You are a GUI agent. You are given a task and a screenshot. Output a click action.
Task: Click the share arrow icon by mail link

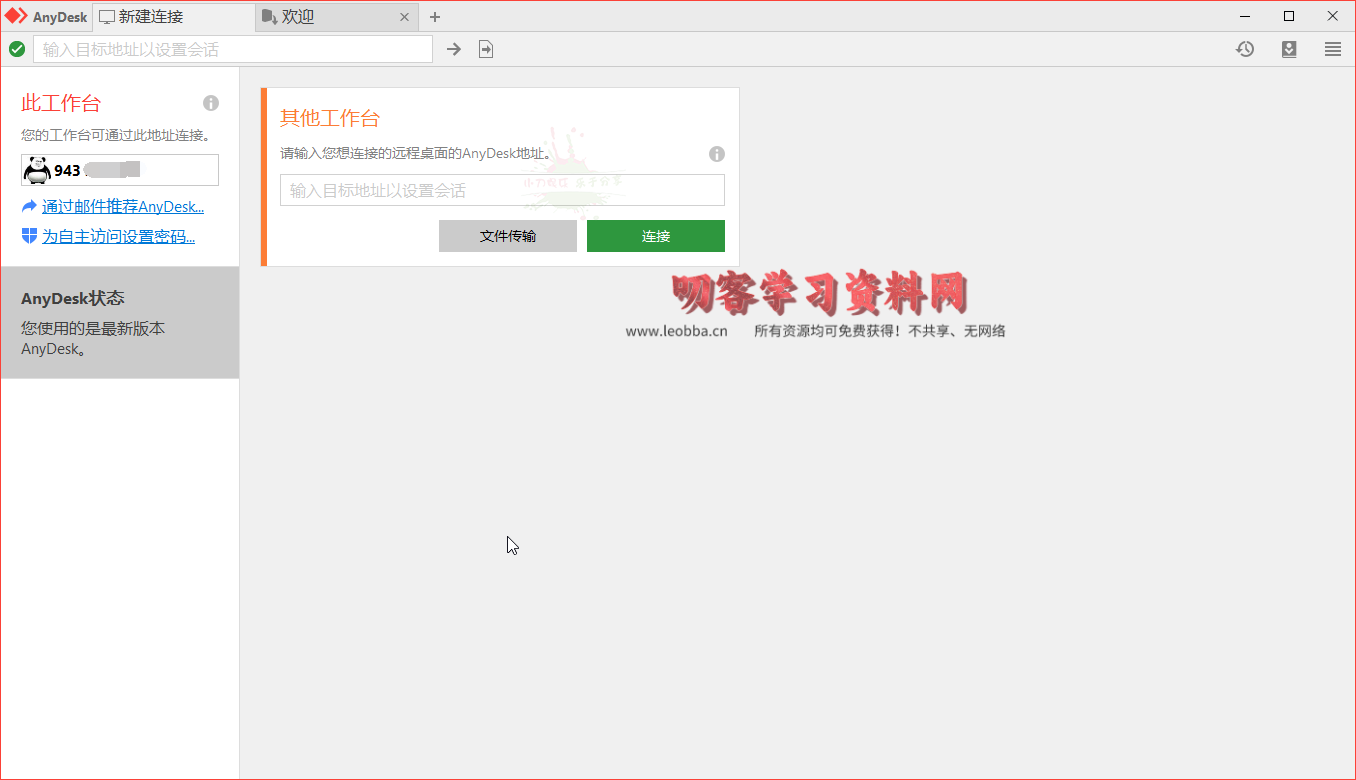(29, 206)
